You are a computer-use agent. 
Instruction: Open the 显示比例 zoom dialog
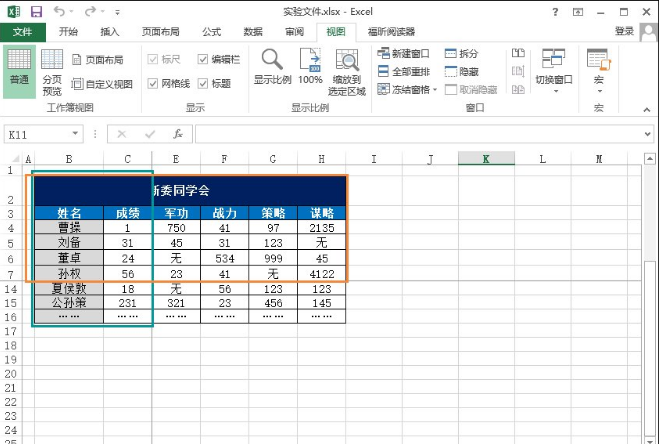click(x=272, y=66)
